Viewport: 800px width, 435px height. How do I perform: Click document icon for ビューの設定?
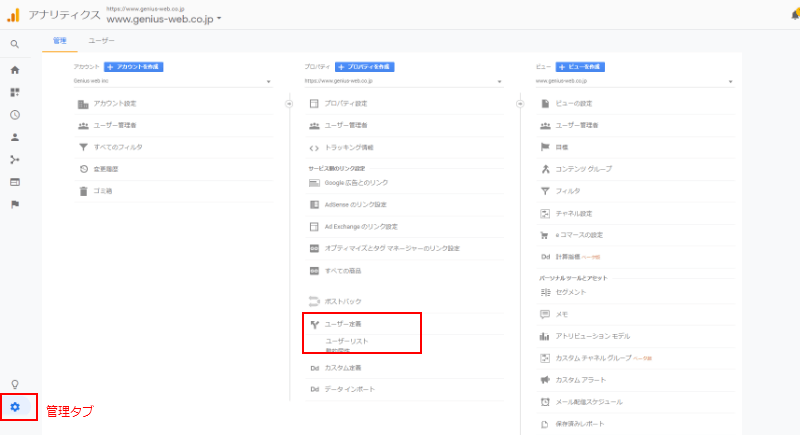click(x=545, y=104)
